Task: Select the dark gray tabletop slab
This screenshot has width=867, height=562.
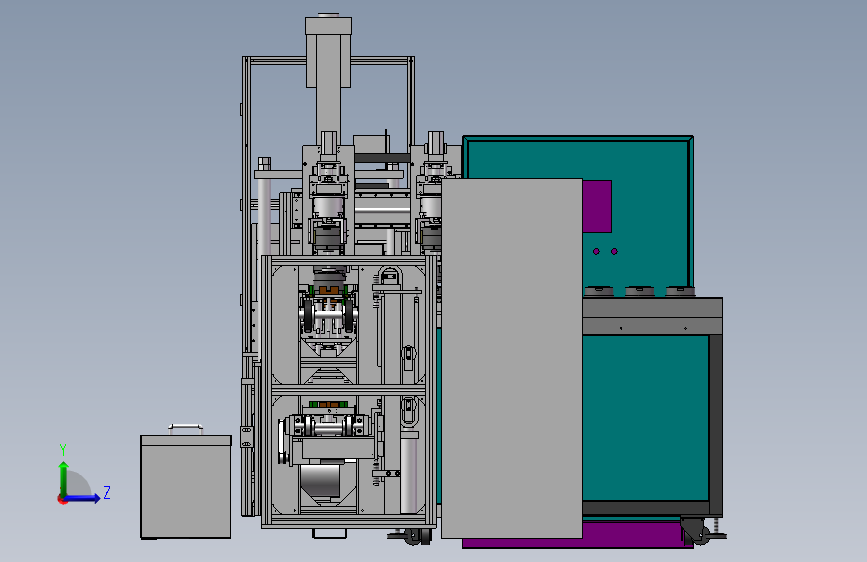Action: coord(652,315)
